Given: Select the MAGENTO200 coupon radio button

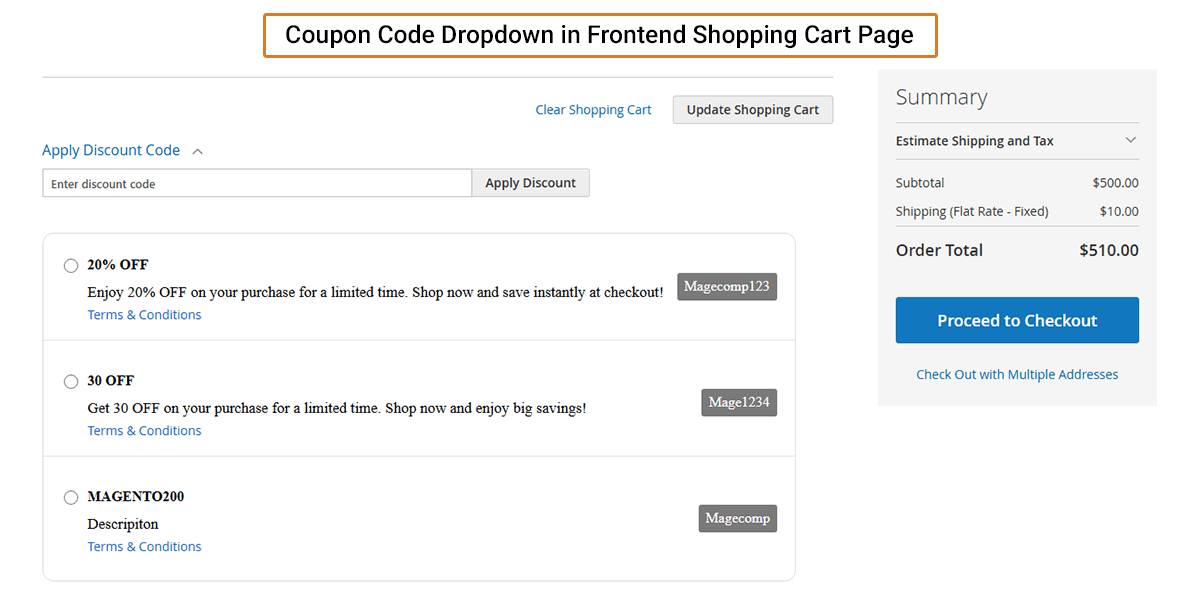Looking at the screenshot, I should tap(71, 498).
